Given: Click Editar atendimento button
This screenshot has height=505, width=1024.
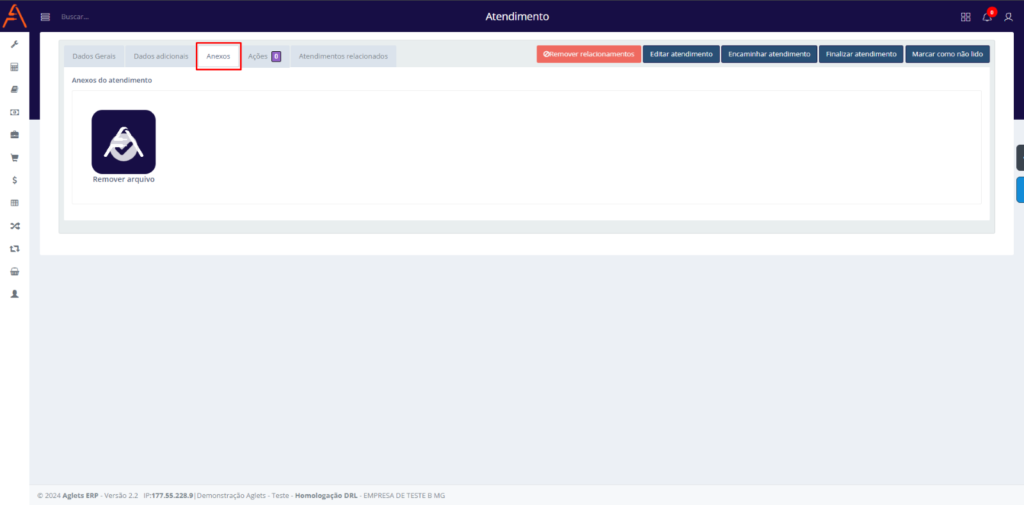Looking at the screenshot, I should tap(681, 54).
